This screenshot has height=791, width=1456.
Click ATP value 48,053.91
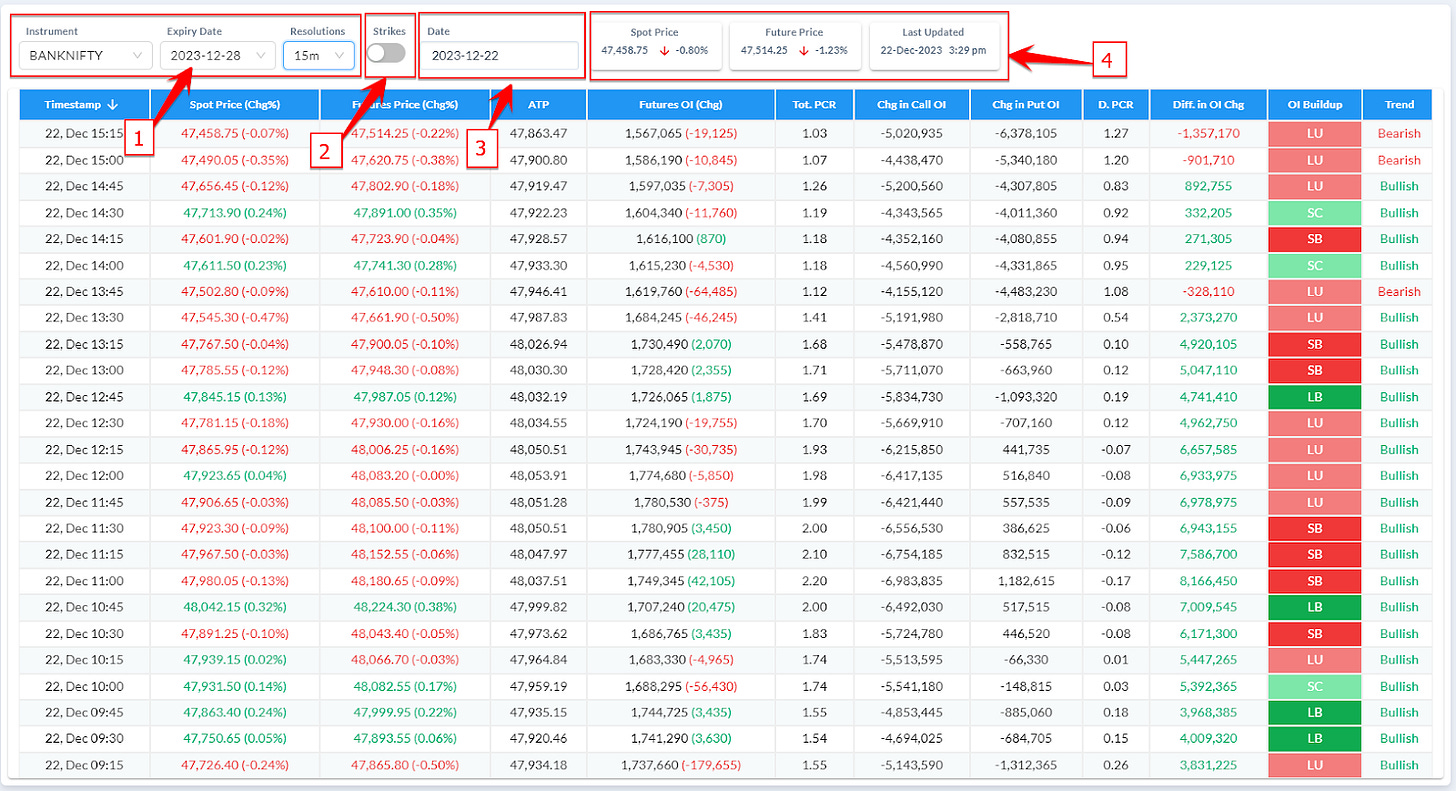pos(539,475)
